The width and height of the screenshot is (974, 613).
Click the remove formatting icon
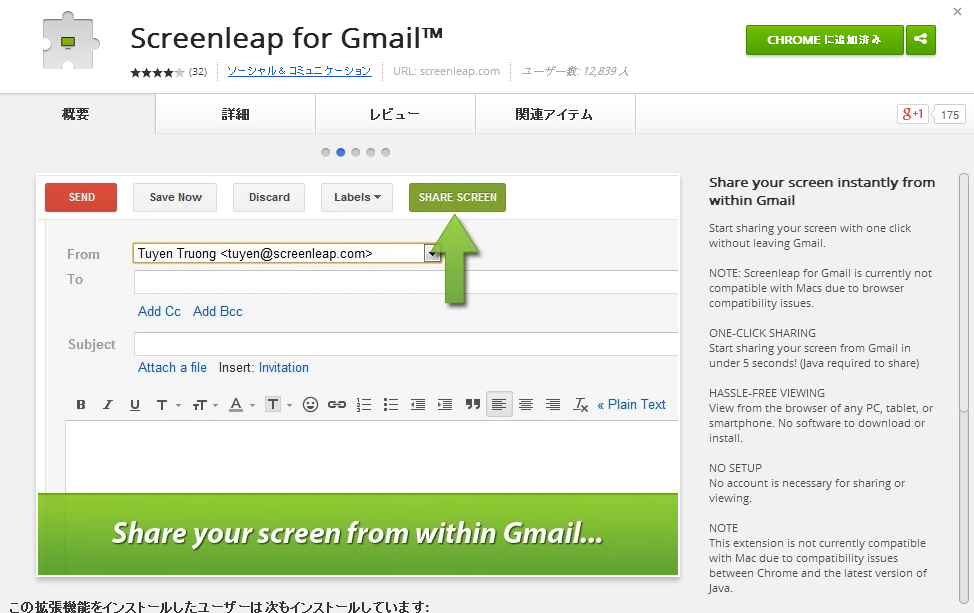pyautogui.click(x=580, y=405)
